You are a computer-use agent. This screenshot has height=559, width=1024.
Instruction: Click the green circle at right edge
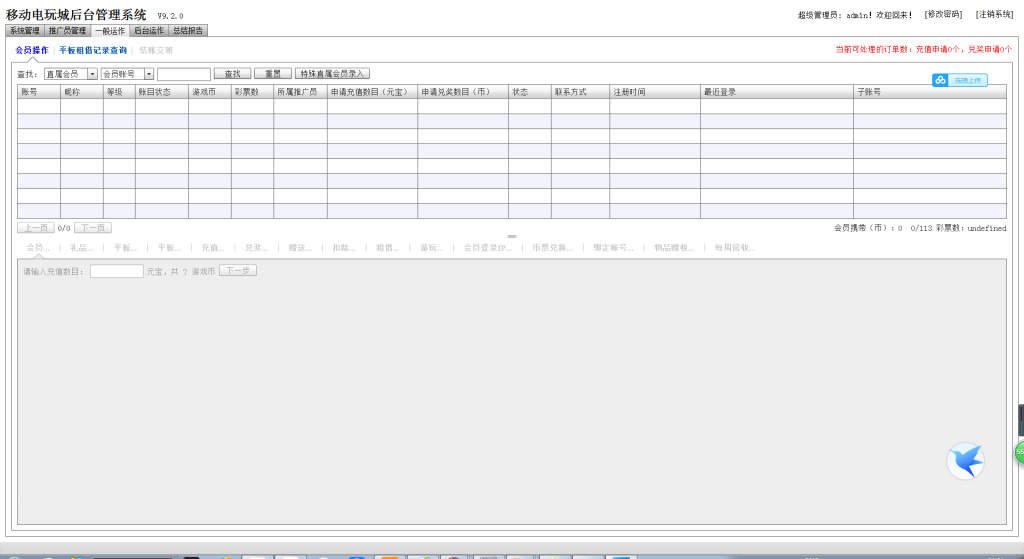(x=1019, y=452)
